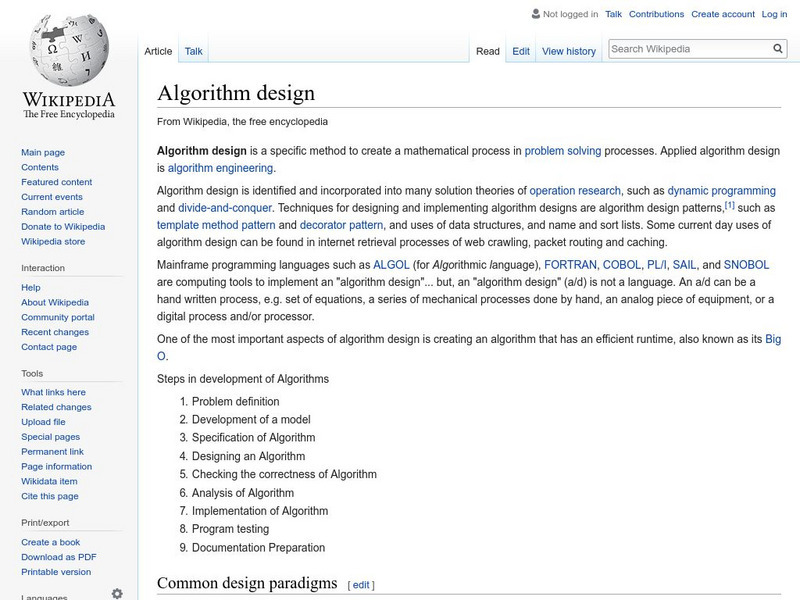800x600 pixels.
Task: Click Create a book
Action: [x=51, y=542]
